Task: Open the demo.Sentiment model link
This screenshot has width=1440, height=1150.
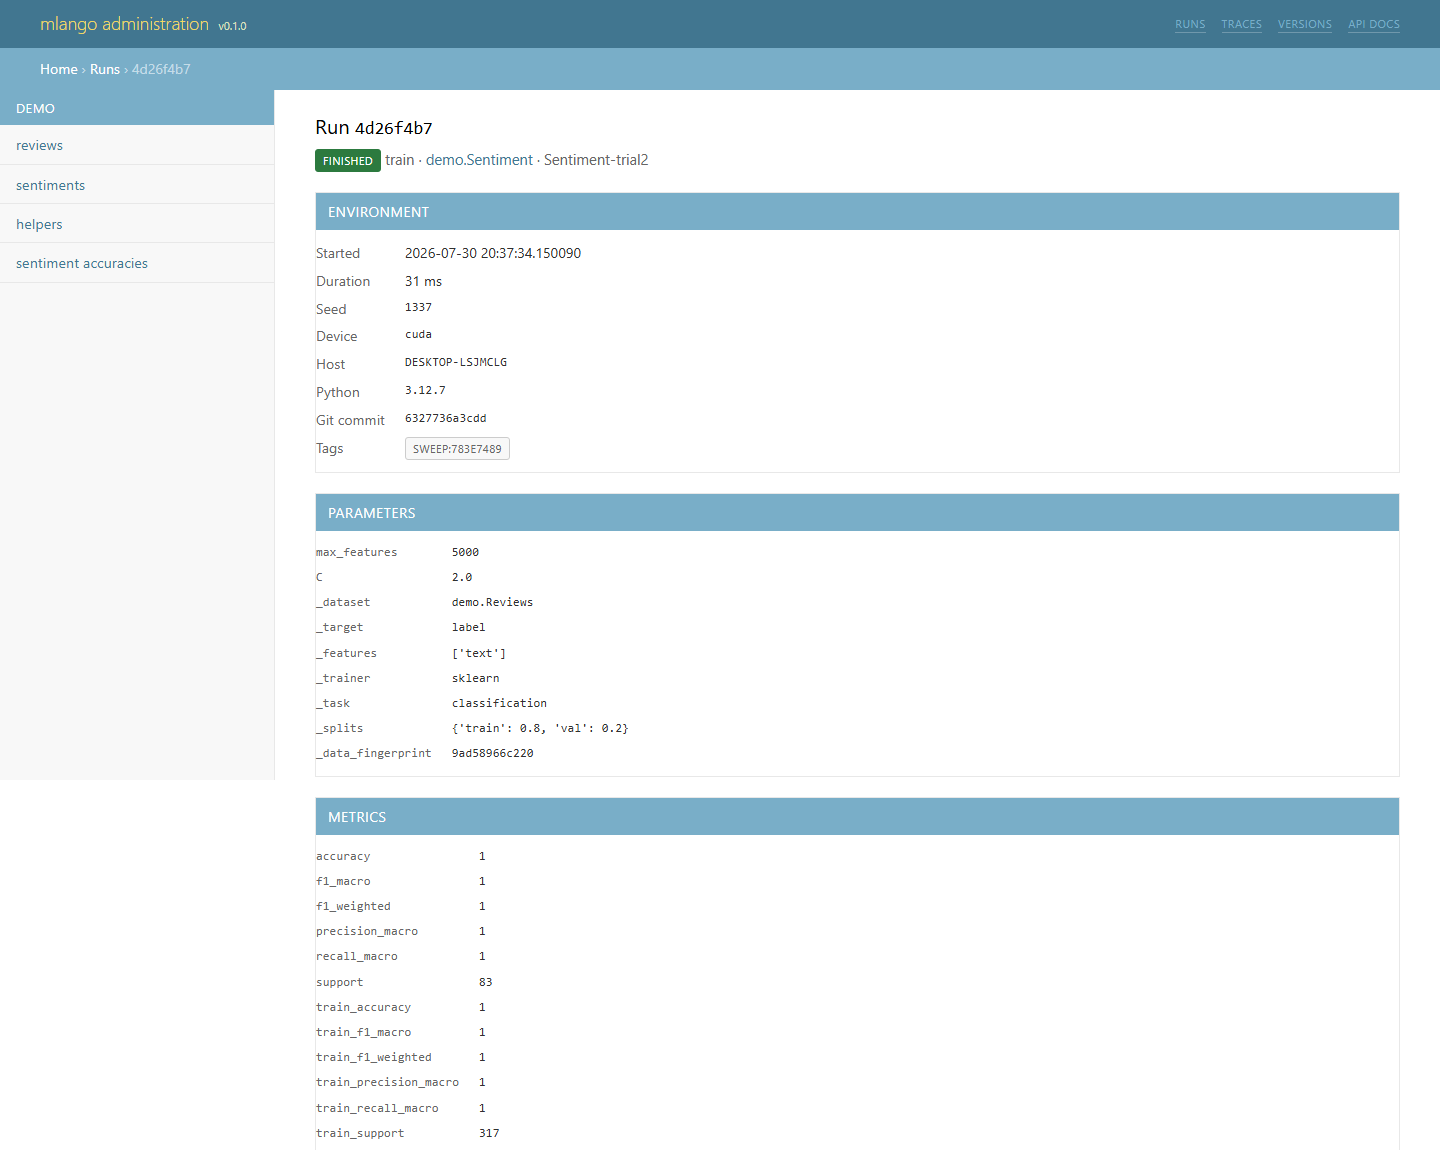Action: [479, 160]
